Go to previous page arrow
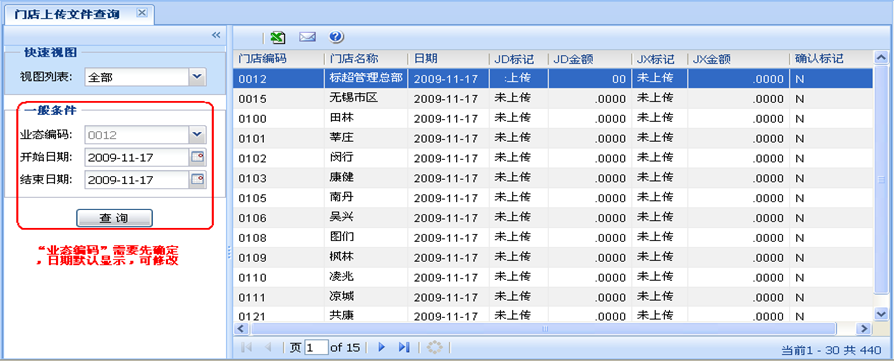 pos(268,347)
